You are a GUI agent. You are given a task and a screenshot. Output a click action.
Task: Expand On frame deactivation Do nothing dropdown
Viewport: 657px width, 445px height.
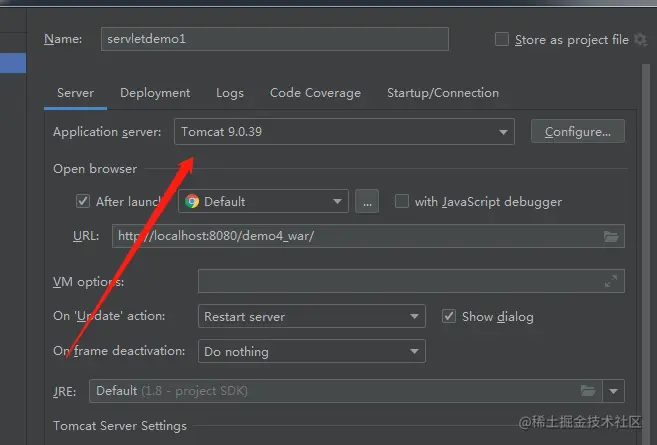pos(311,351)
